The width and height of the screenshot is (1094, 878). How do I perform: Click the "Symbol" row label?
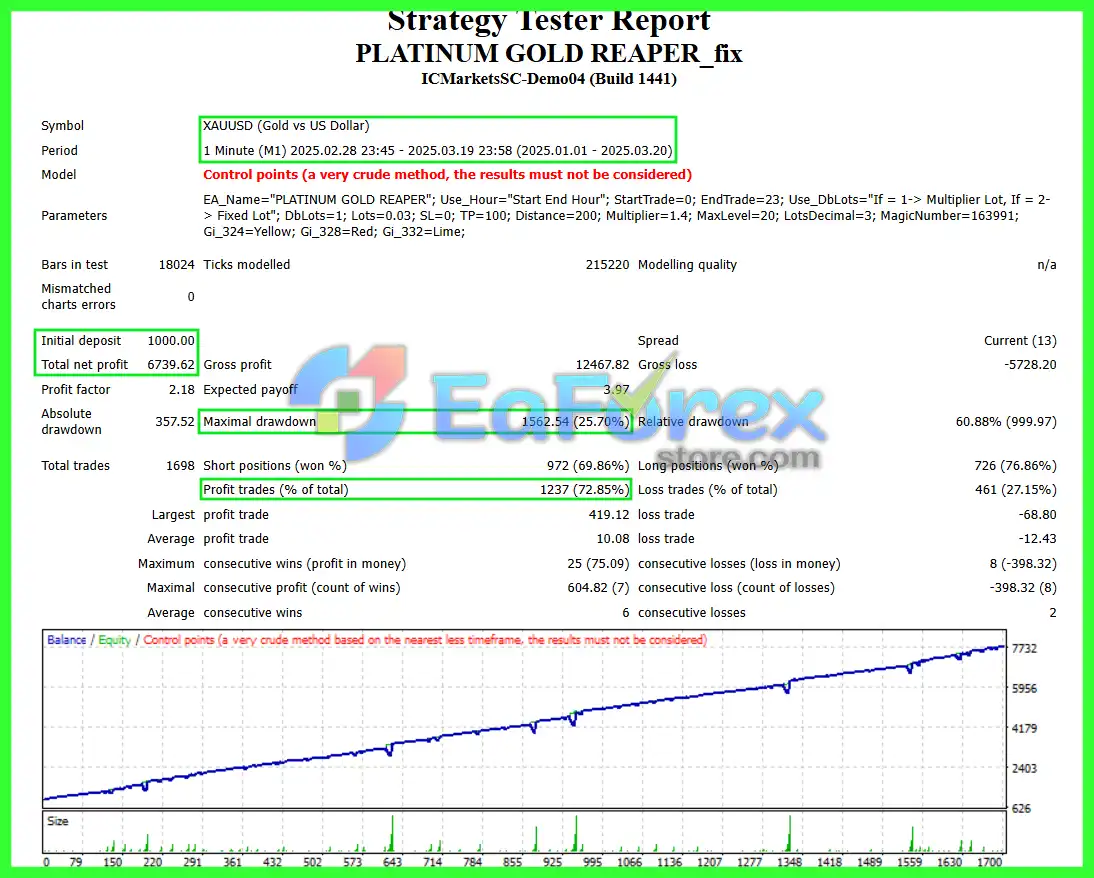(x=62, y=126)
